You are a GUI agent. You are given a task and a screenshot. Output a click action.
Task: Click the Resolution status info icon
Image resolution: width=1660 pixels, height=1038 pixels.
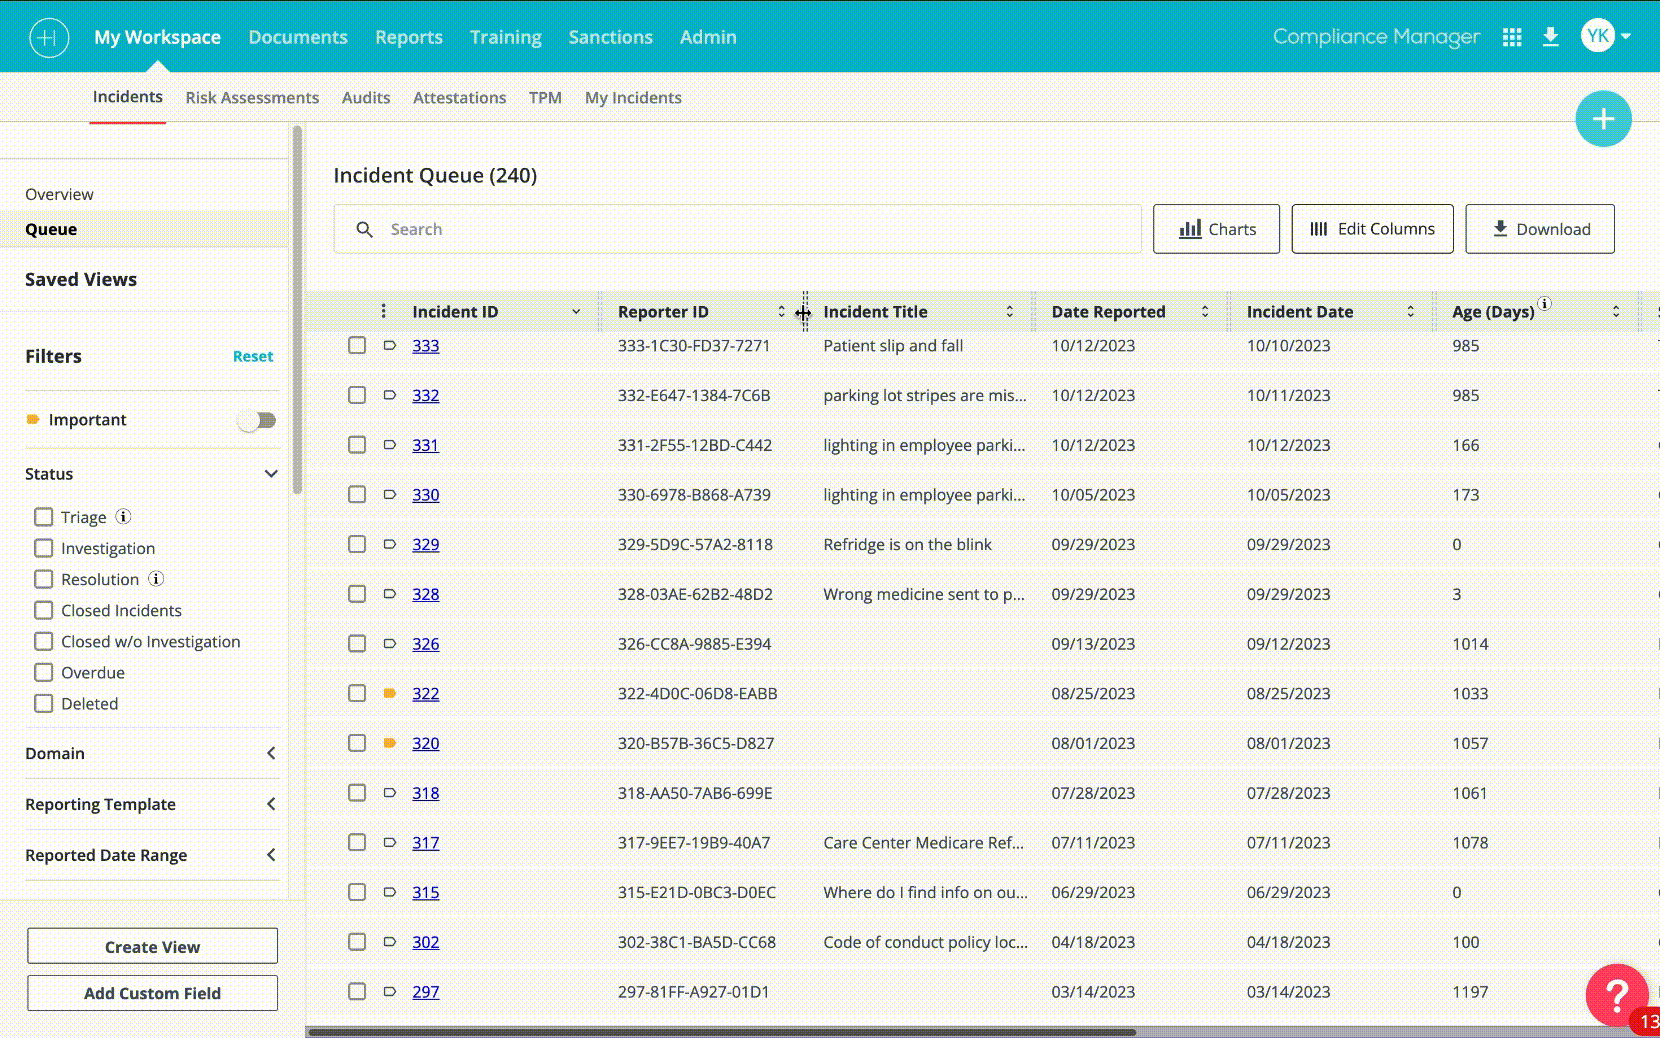156,579
